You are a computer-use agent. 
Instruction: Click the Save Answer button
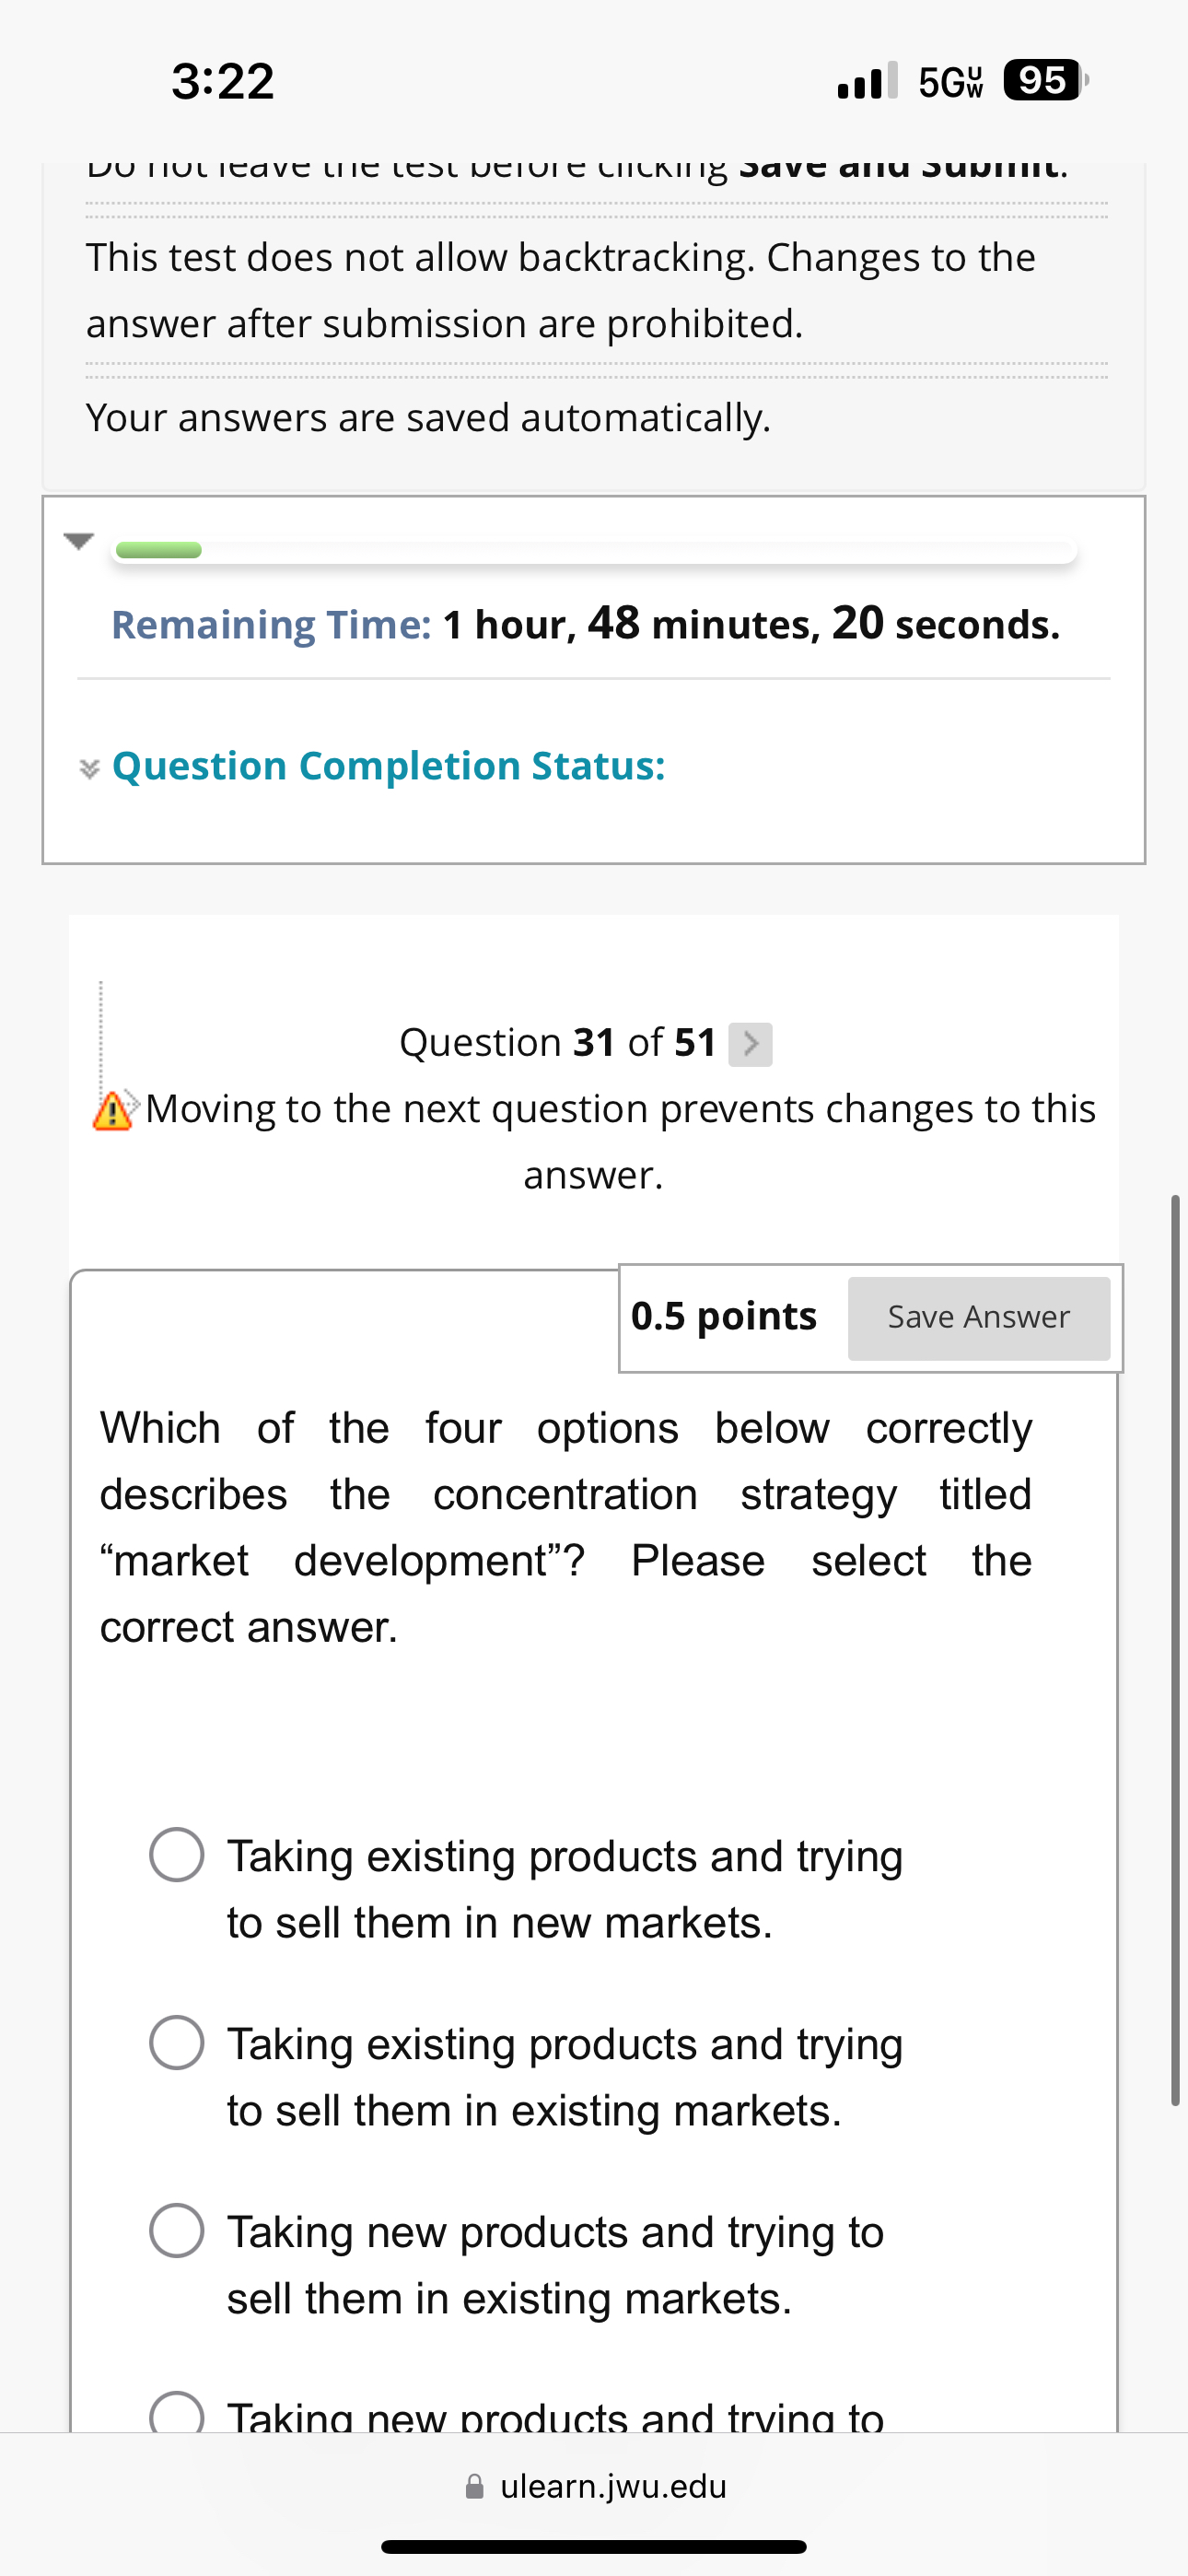tap(978, 1317)
